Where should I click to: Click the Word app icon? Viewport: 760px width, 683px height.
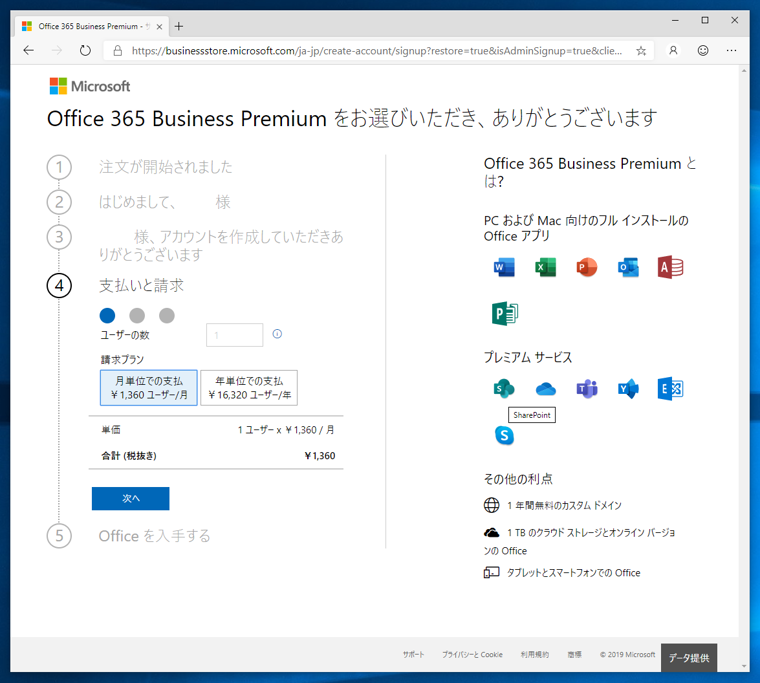point(504,267)
